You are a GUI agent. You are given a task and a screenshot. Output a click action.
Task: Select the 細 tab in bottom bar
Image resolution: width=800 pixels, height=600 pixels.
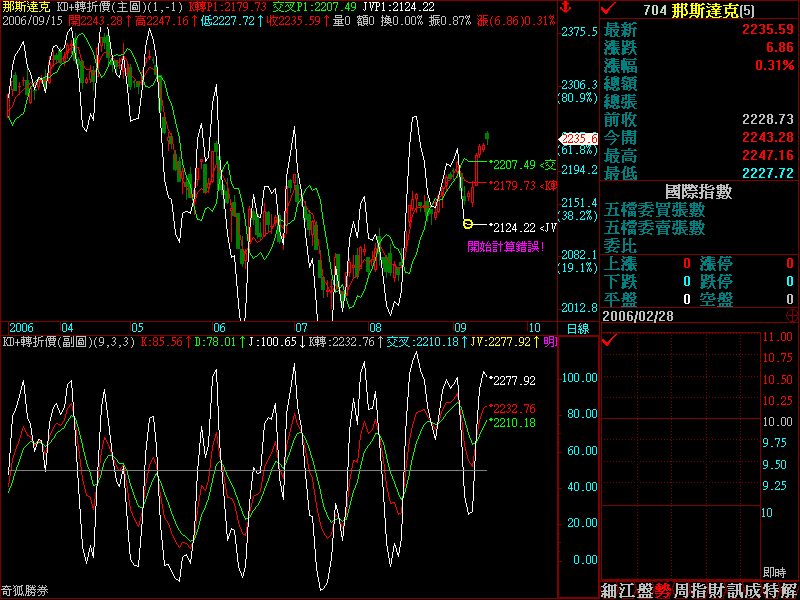pyautogui.click(x=609, y=590)
